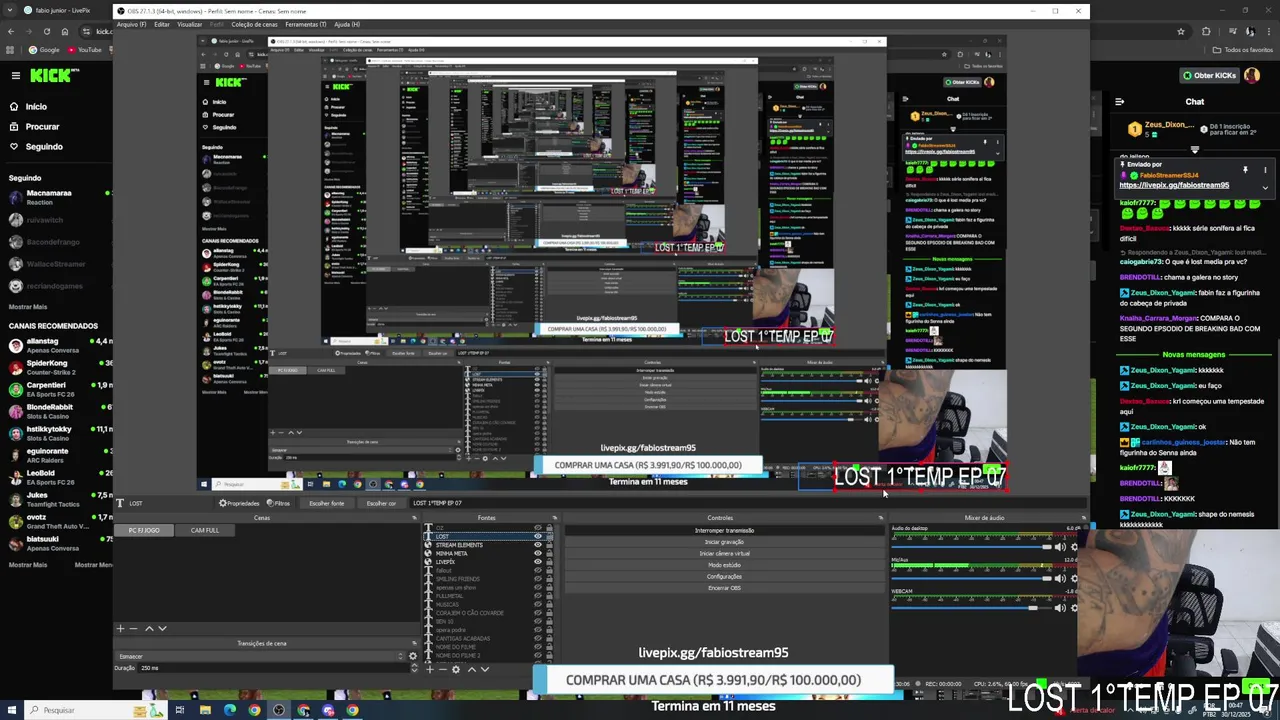Move scene up with arrow icon
1280x720 pixels.
pyautogui.click(x=149, y=628)
